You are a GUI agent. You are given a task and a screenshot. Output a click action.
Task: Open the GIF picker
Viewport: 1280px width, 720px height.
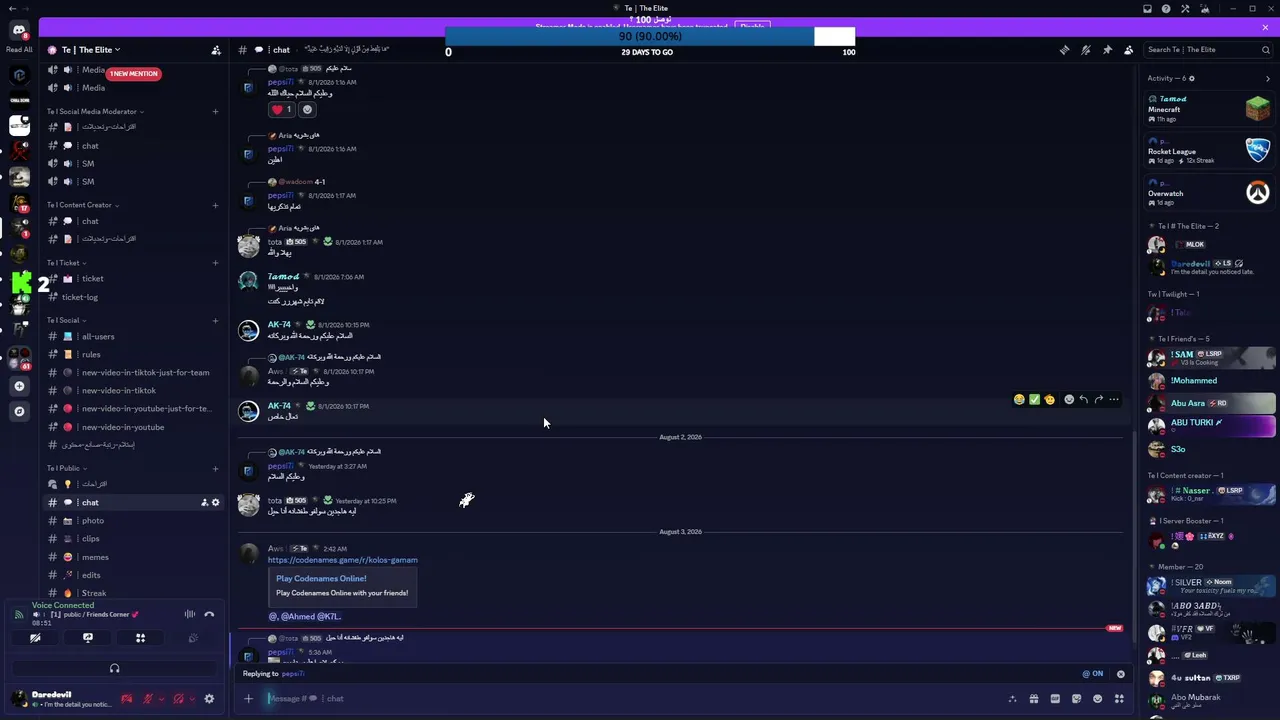tap(1055, 699)
